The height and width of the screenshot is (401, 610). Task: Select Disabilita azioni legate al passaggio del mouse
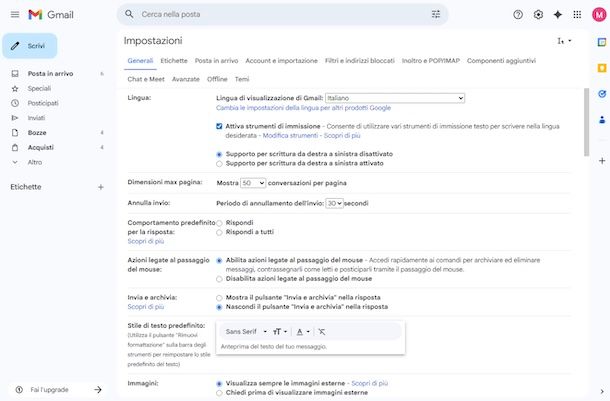coord(220,279)
